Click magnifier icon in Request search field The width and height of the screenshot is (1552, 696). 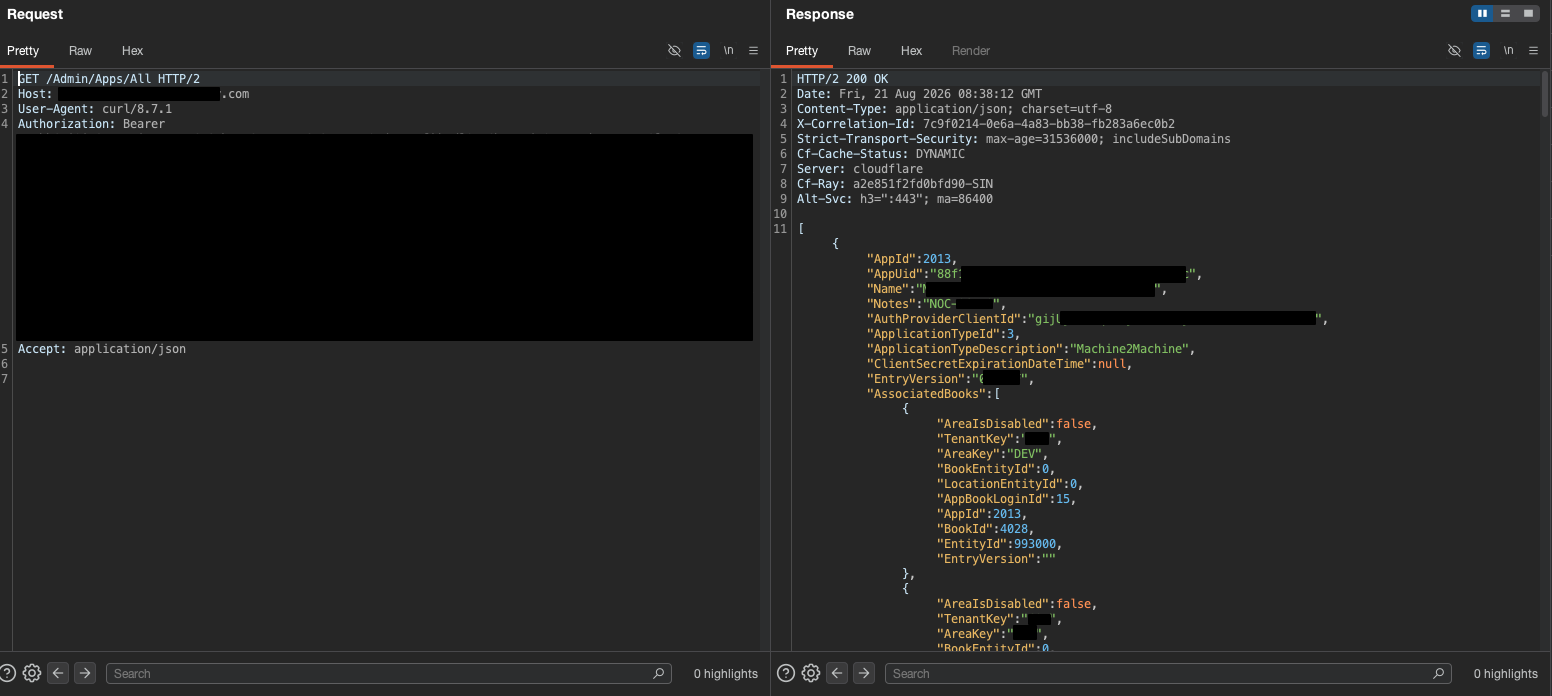(x=658, y=673)
